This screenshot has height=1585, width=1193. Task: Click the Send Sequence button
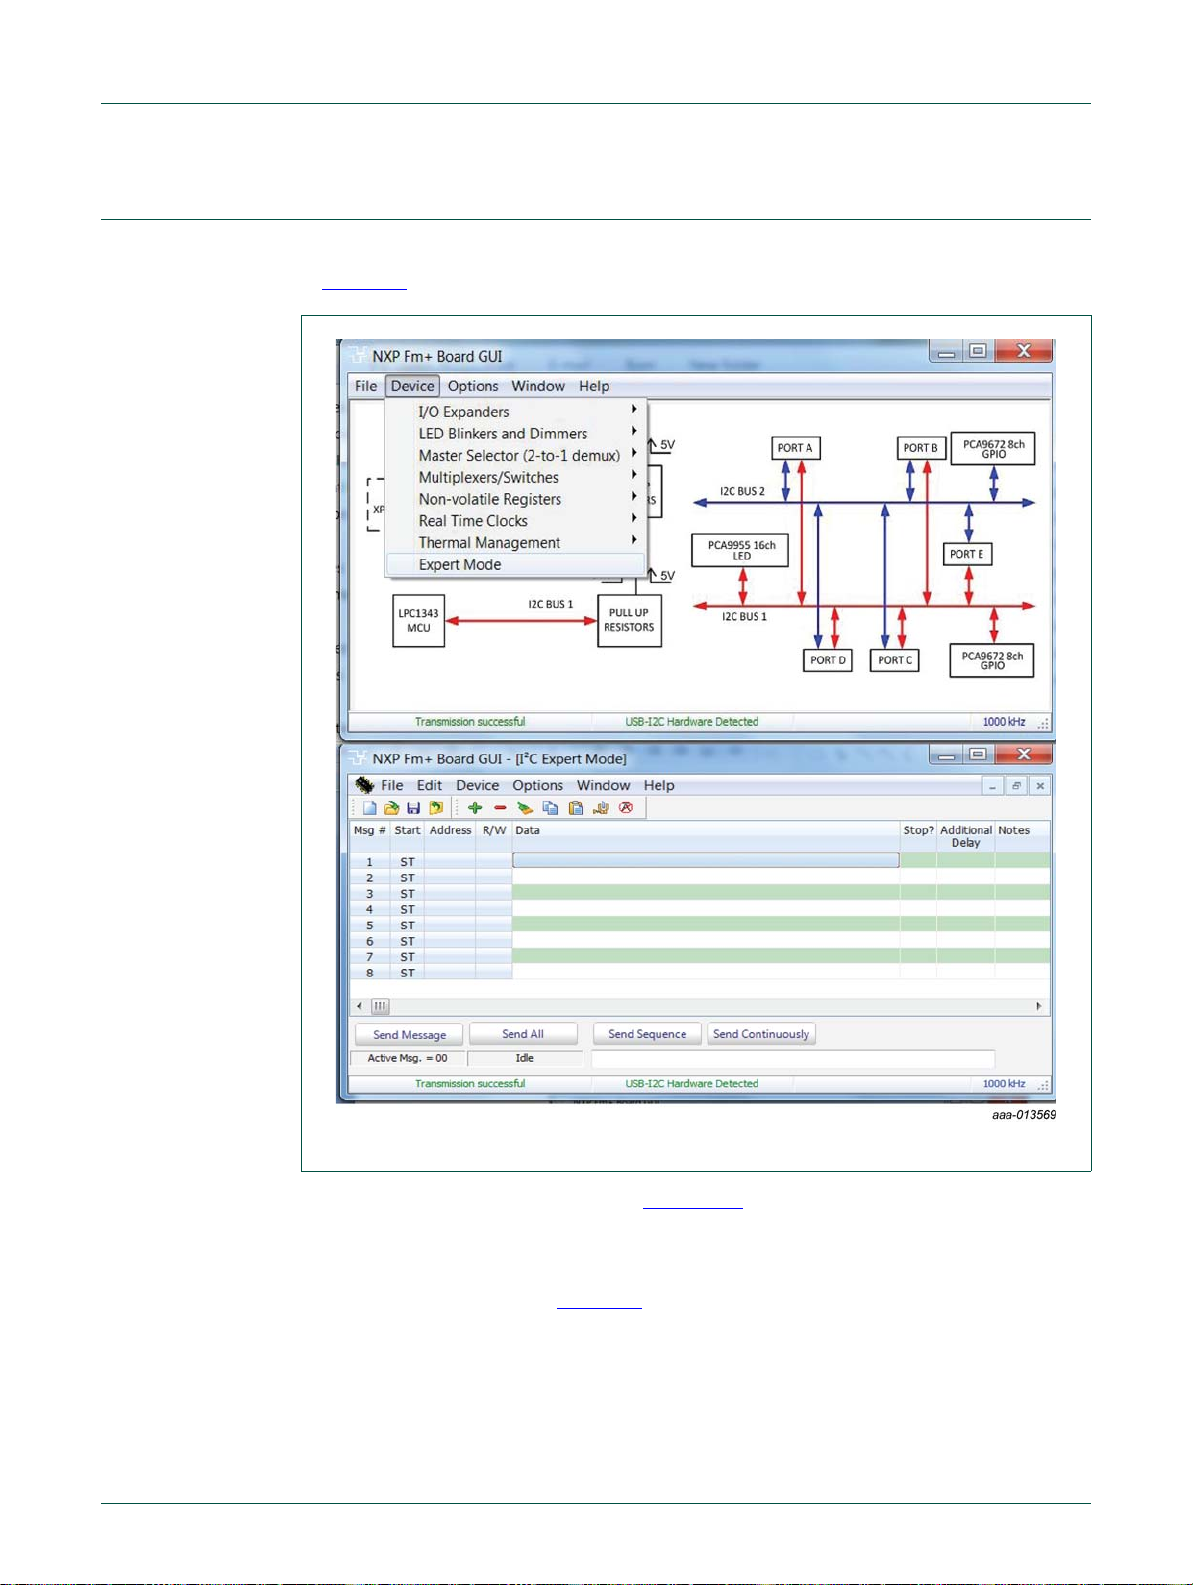pos(647,1034)
